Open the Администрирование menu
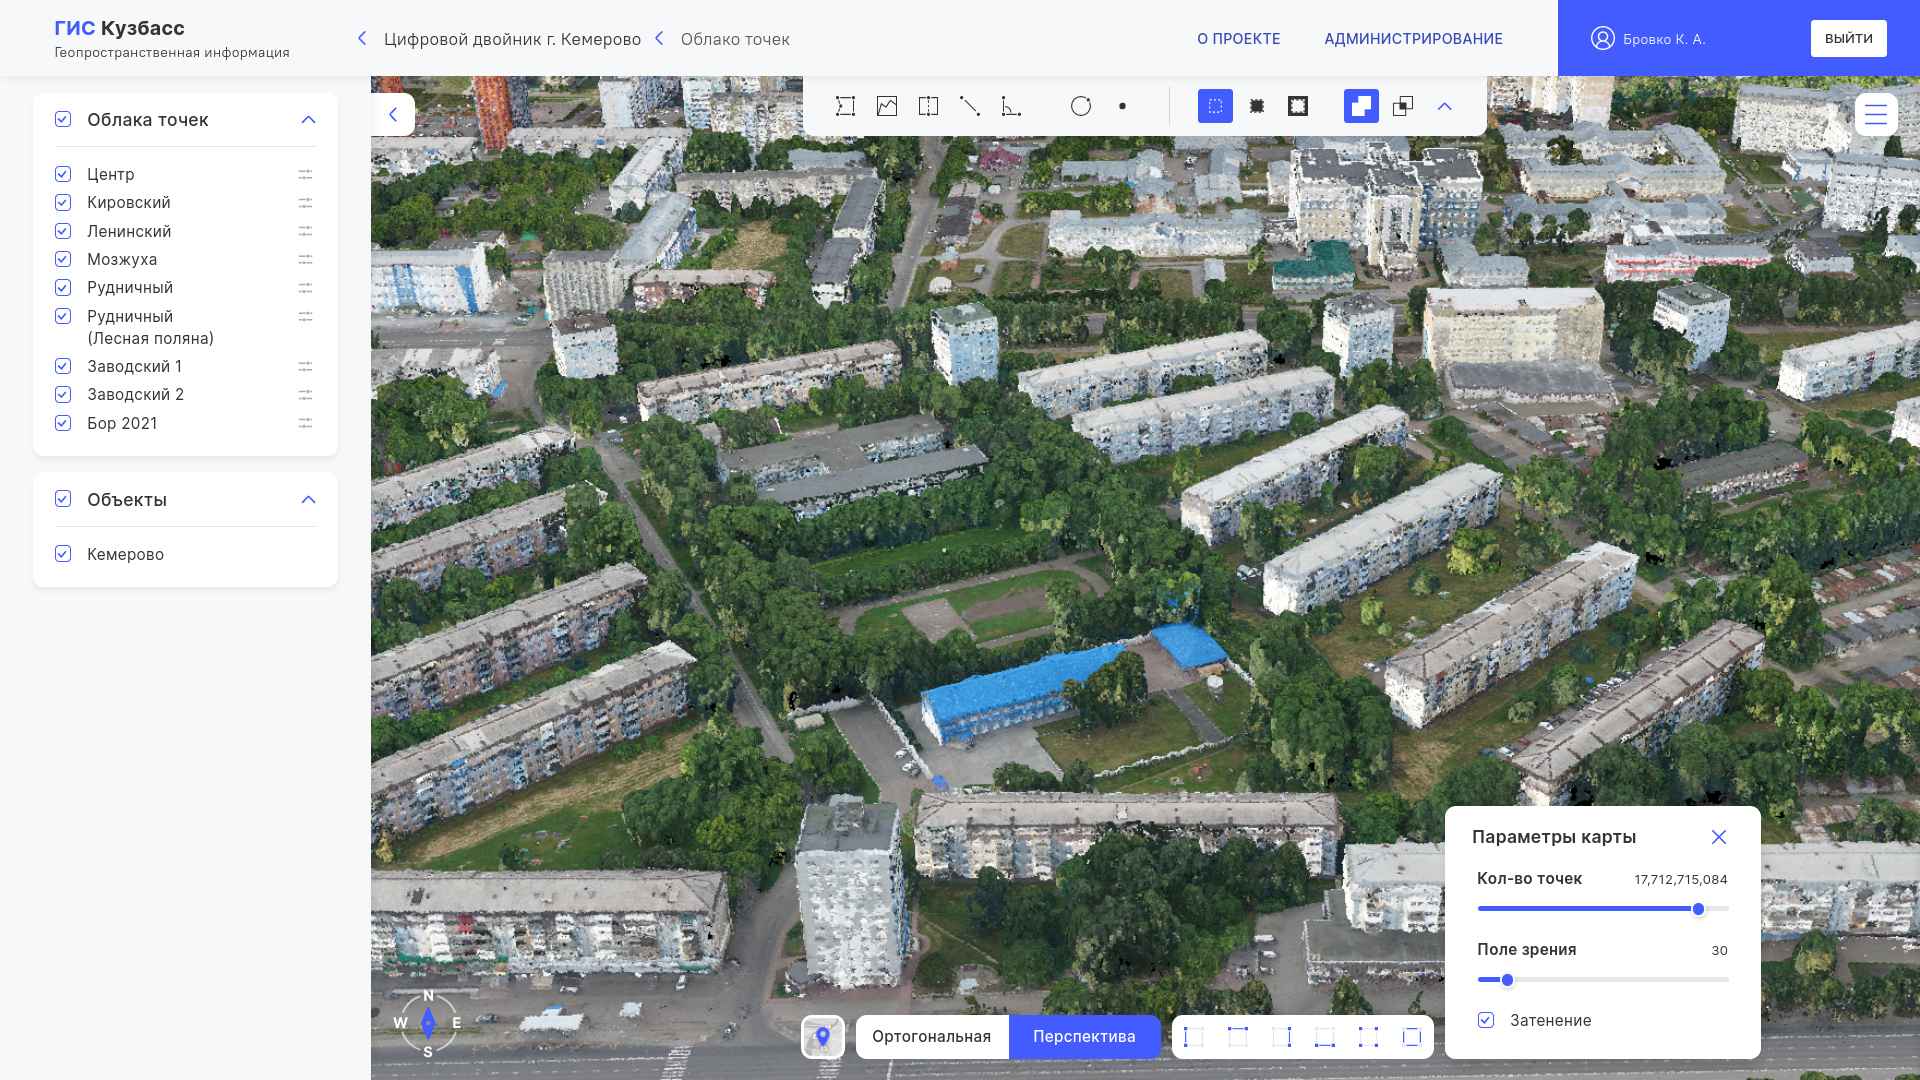The width and height of the screenshot is (1920, 1080). pyautogui.click(x=1413, y=39)
